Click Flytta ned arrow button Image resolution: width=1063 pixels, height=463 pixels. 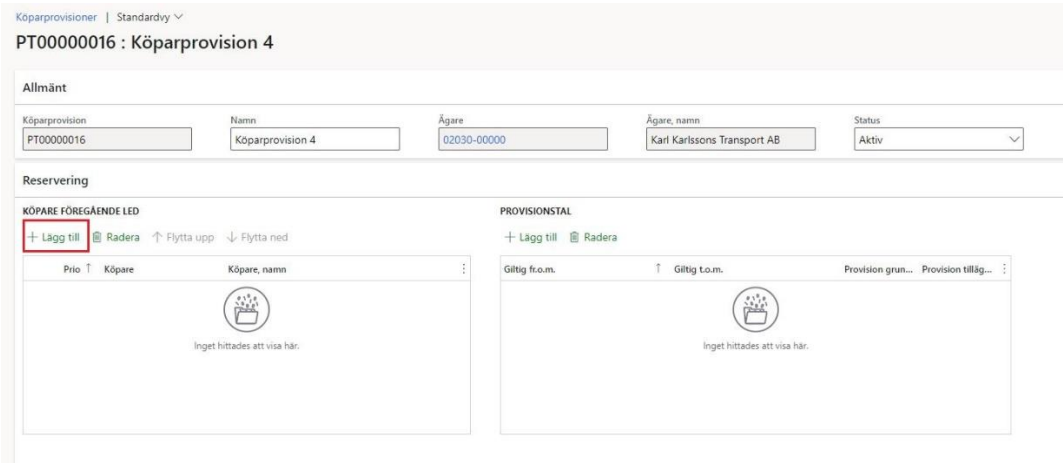point(258,237)
